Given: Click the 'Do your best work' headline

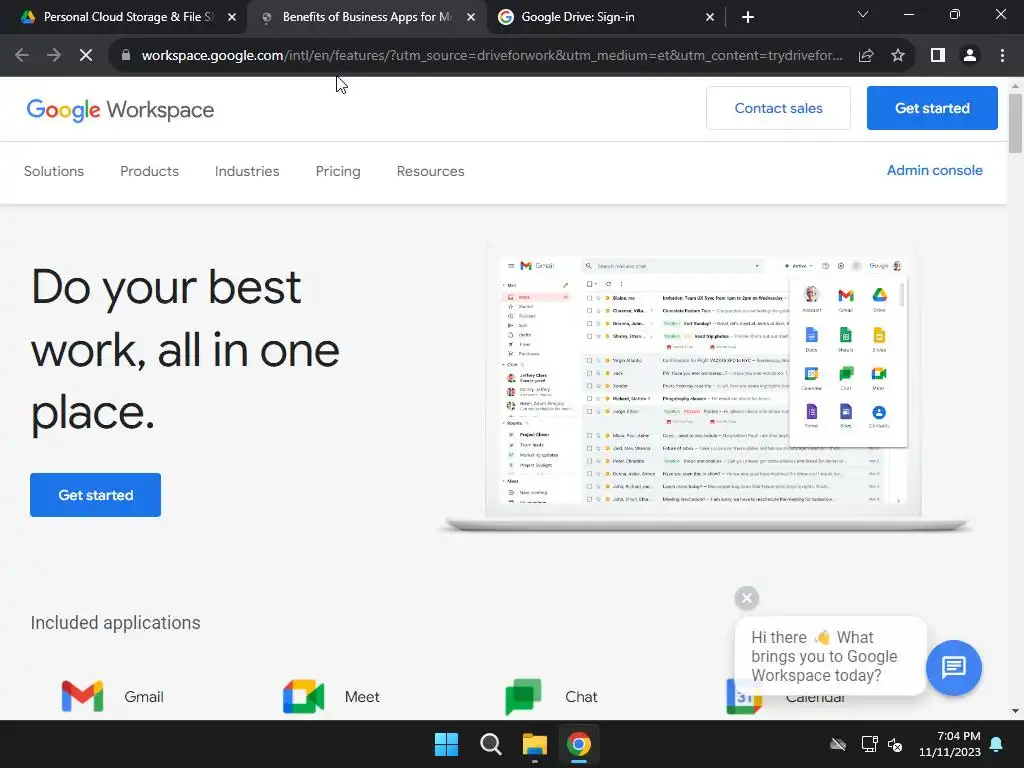Looking at the screenshot, I should click(185, 350).
